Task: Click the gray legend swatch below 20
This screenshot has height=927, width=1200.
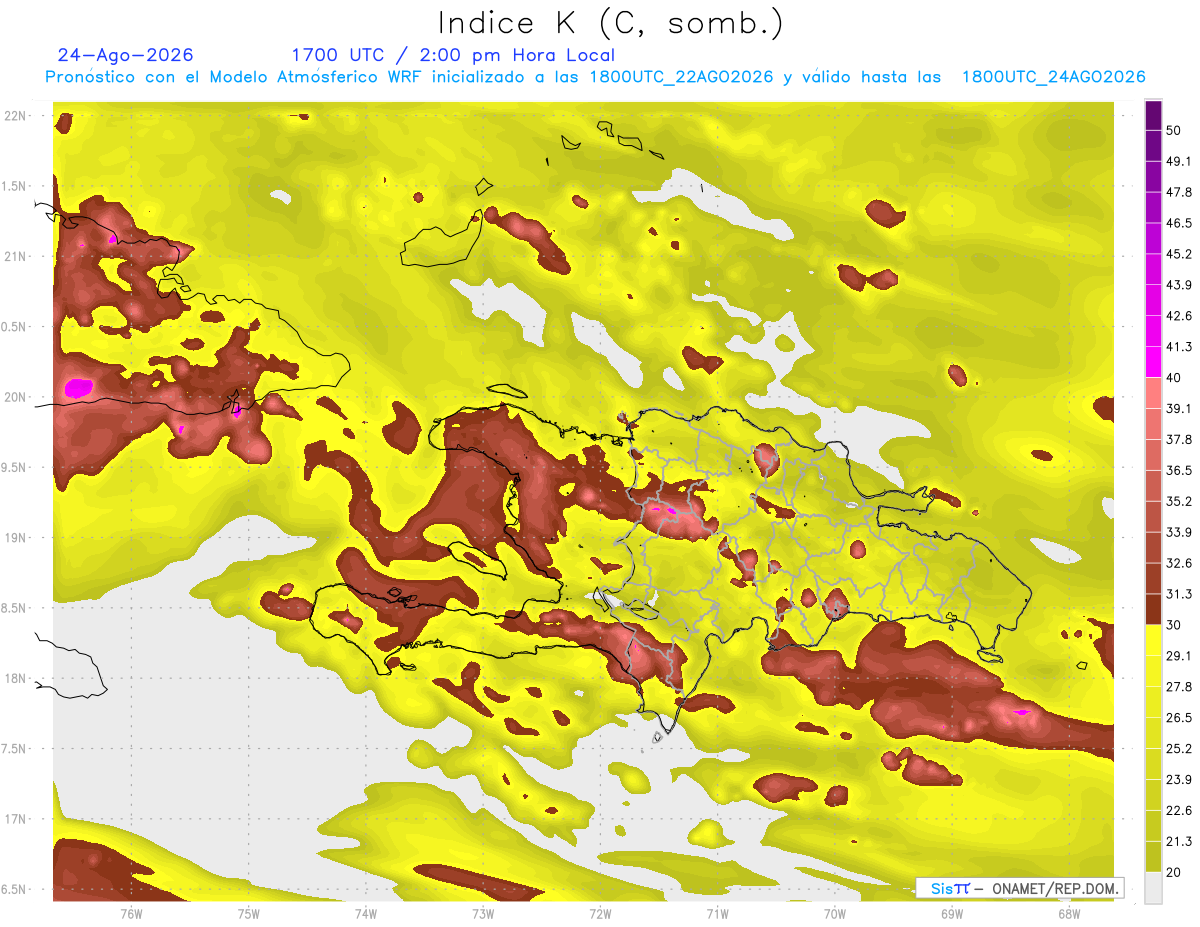Action: coord(1153,887)
